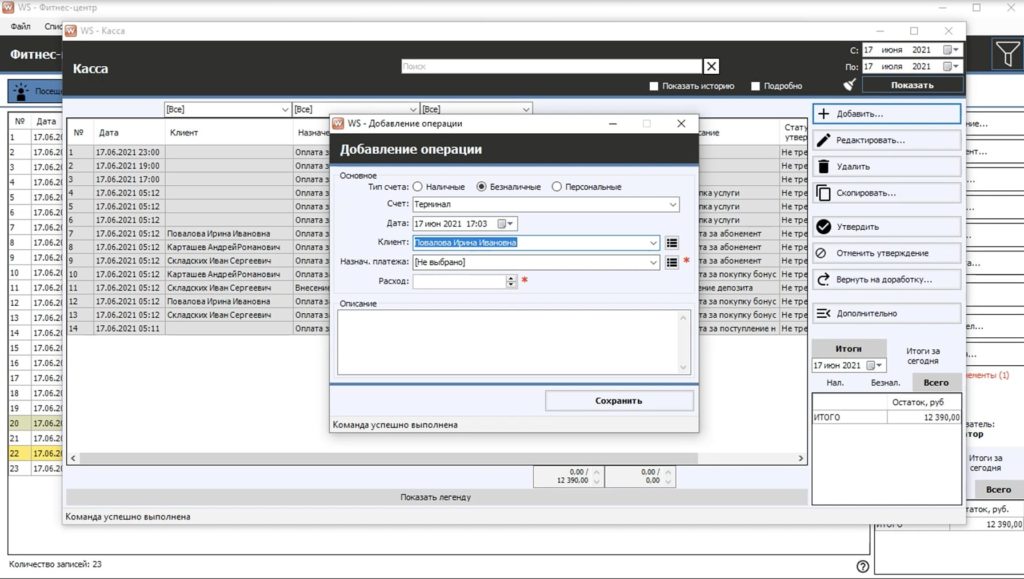Switch to the Безнал. totals tab

pos(886,383)
